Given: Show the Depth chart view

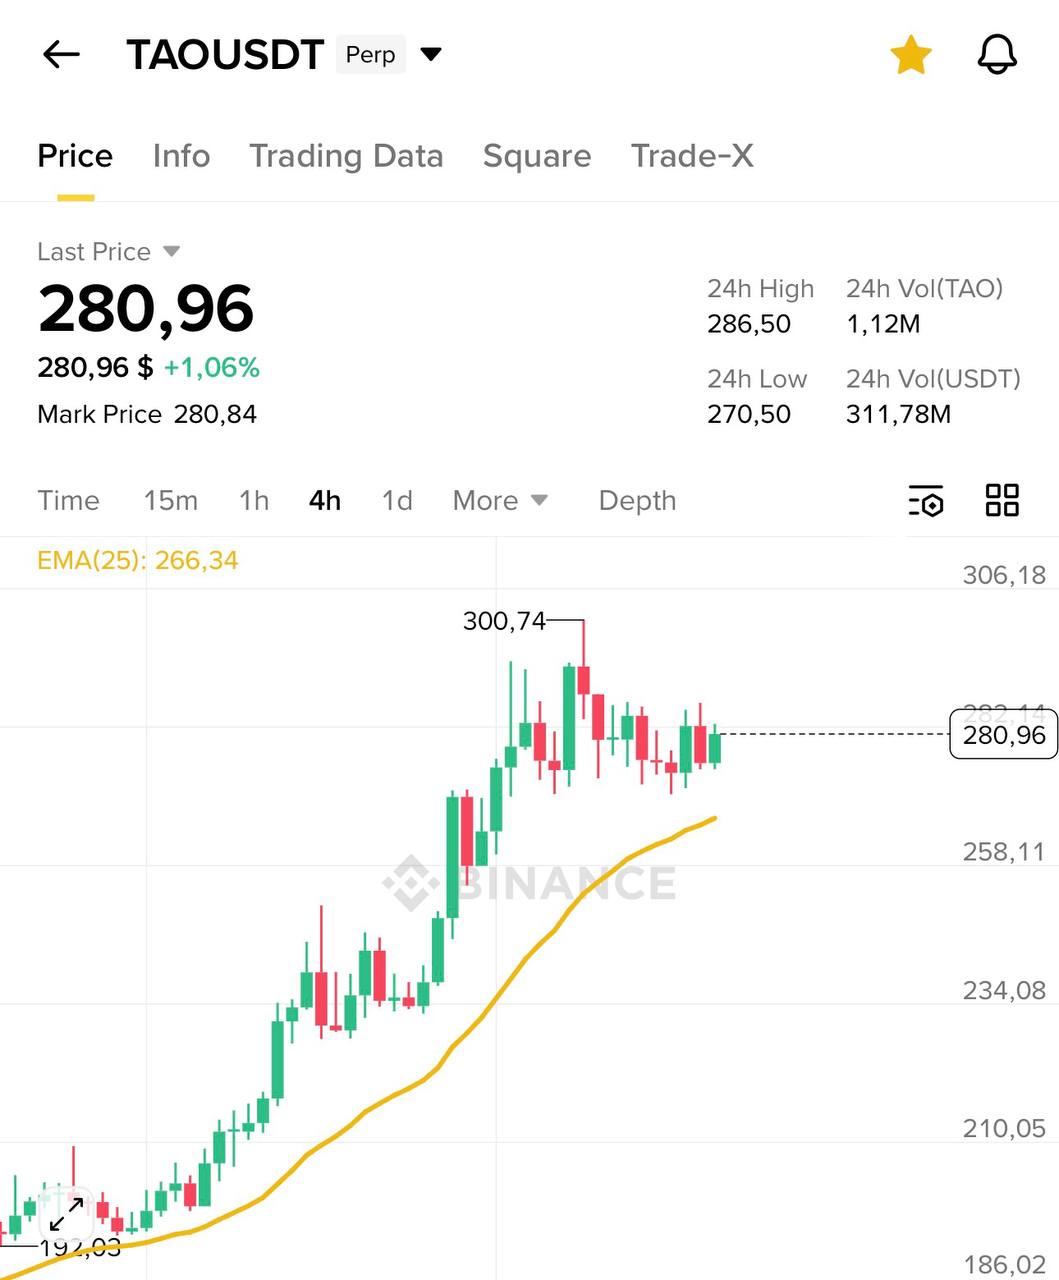Looking at the screenshot, I should 637,500.
